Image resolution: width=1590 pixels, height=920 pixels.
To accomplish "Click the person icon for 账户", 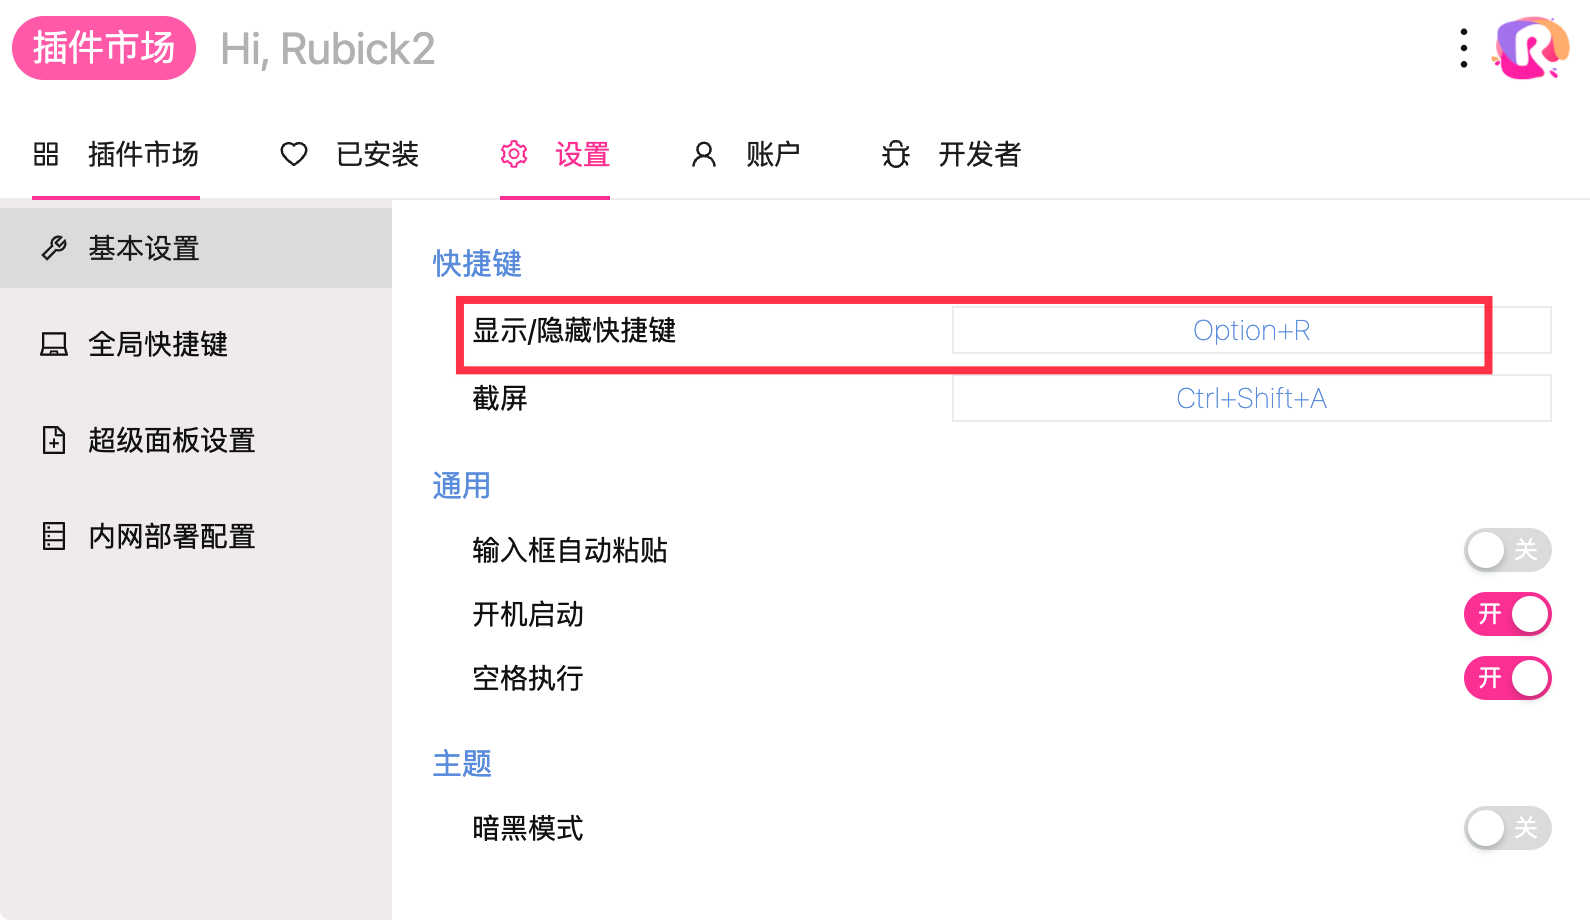I will pyautogui.click(x=704, y=154).
